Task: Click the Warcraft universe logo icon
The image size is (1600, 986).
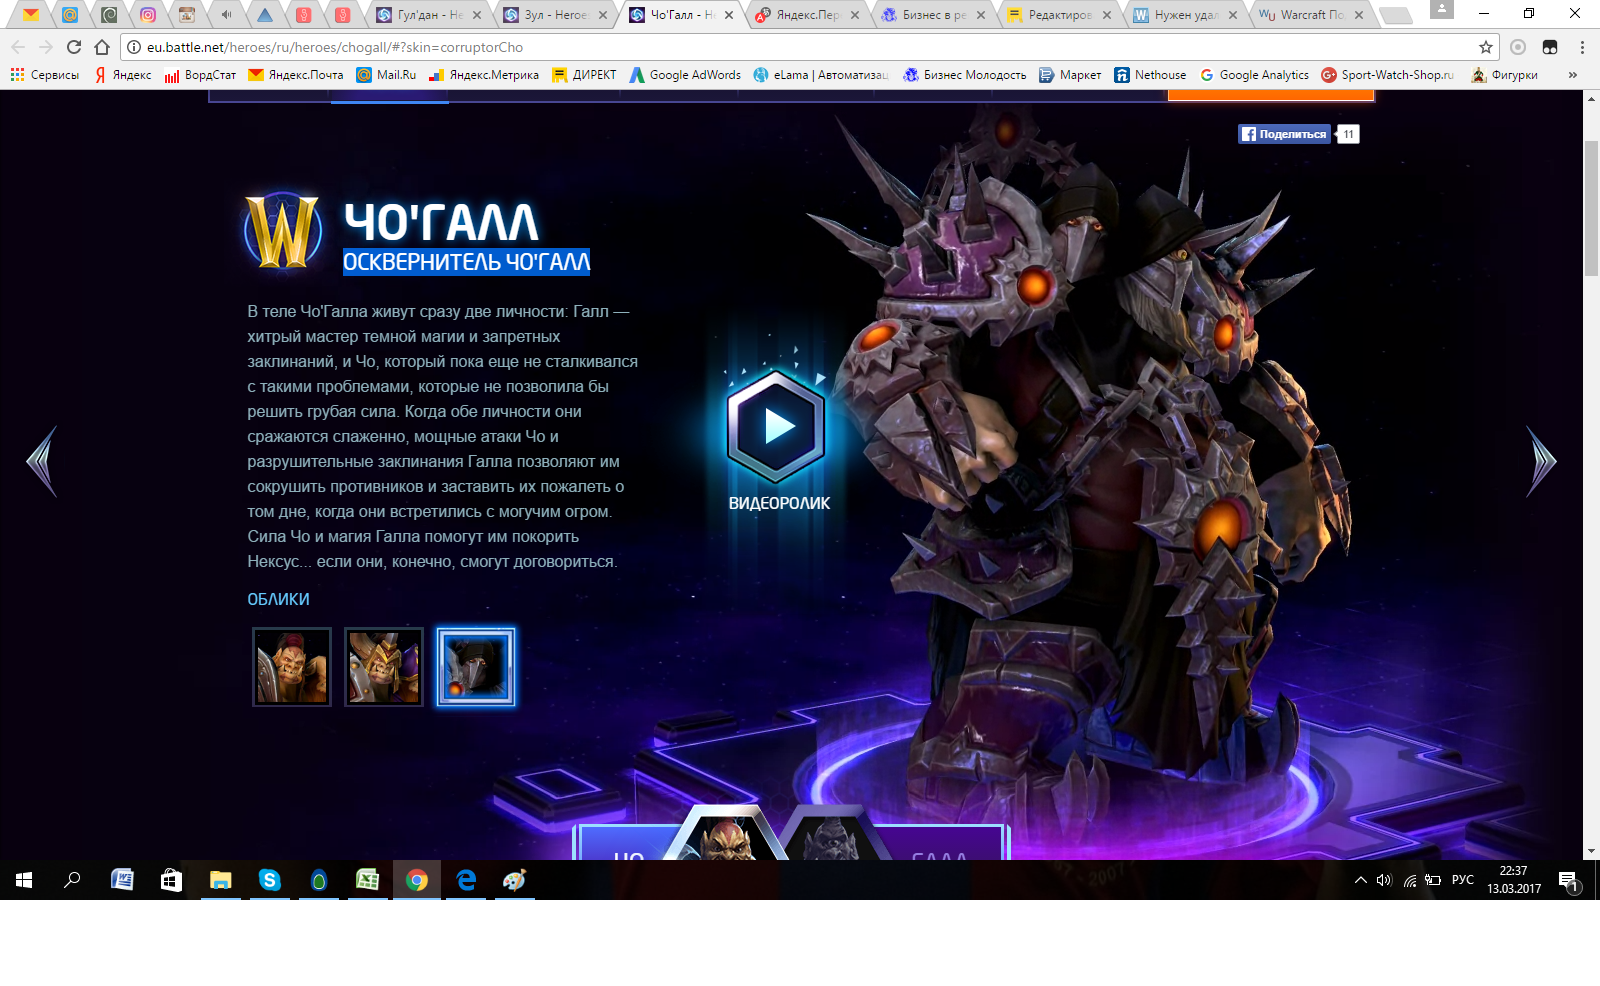Action: 283,232
